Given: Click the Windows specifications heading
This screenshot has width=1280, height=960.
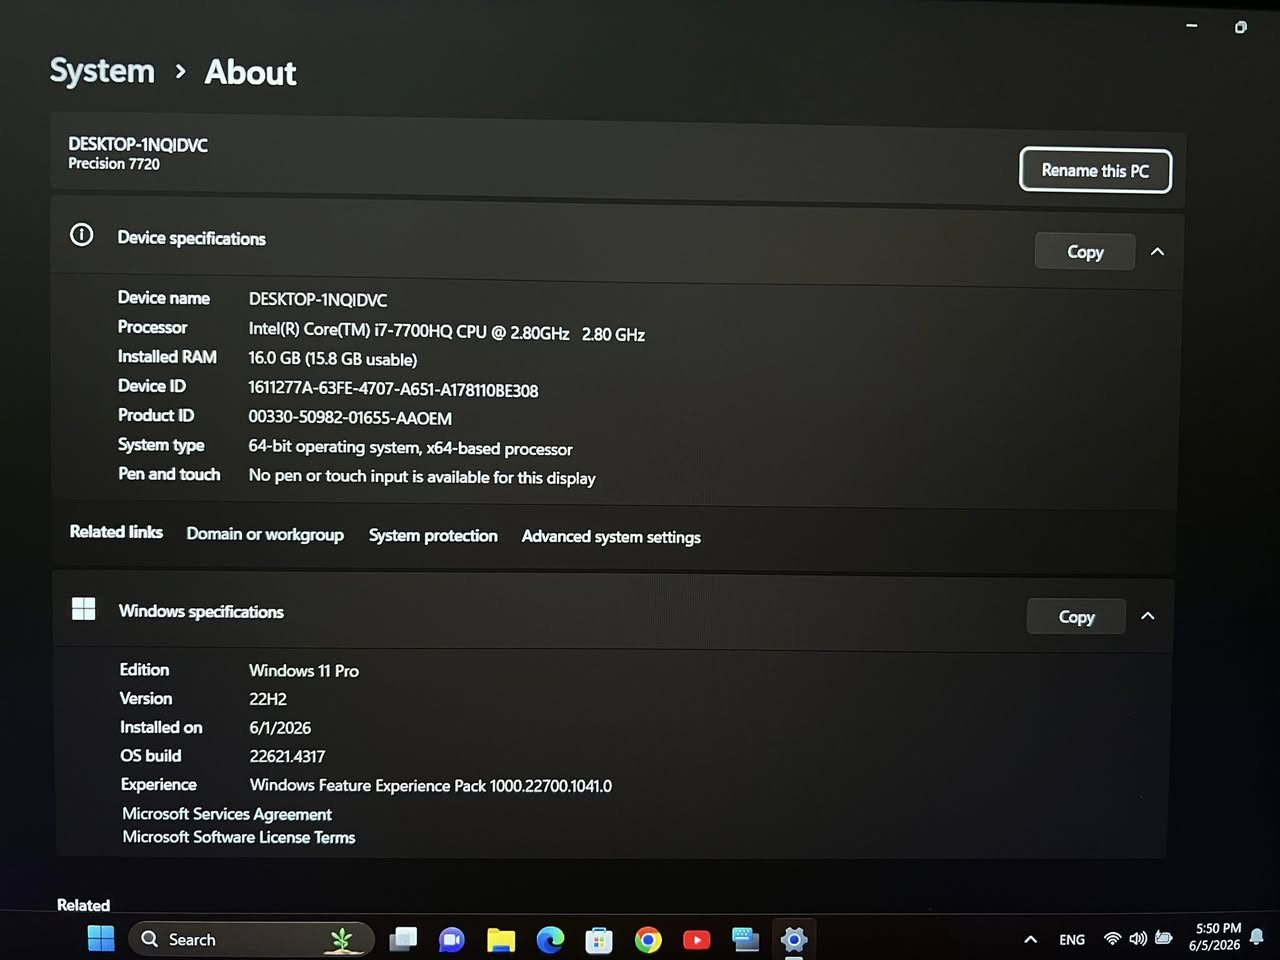Looking at the screenshot, I should click(201, 611).
